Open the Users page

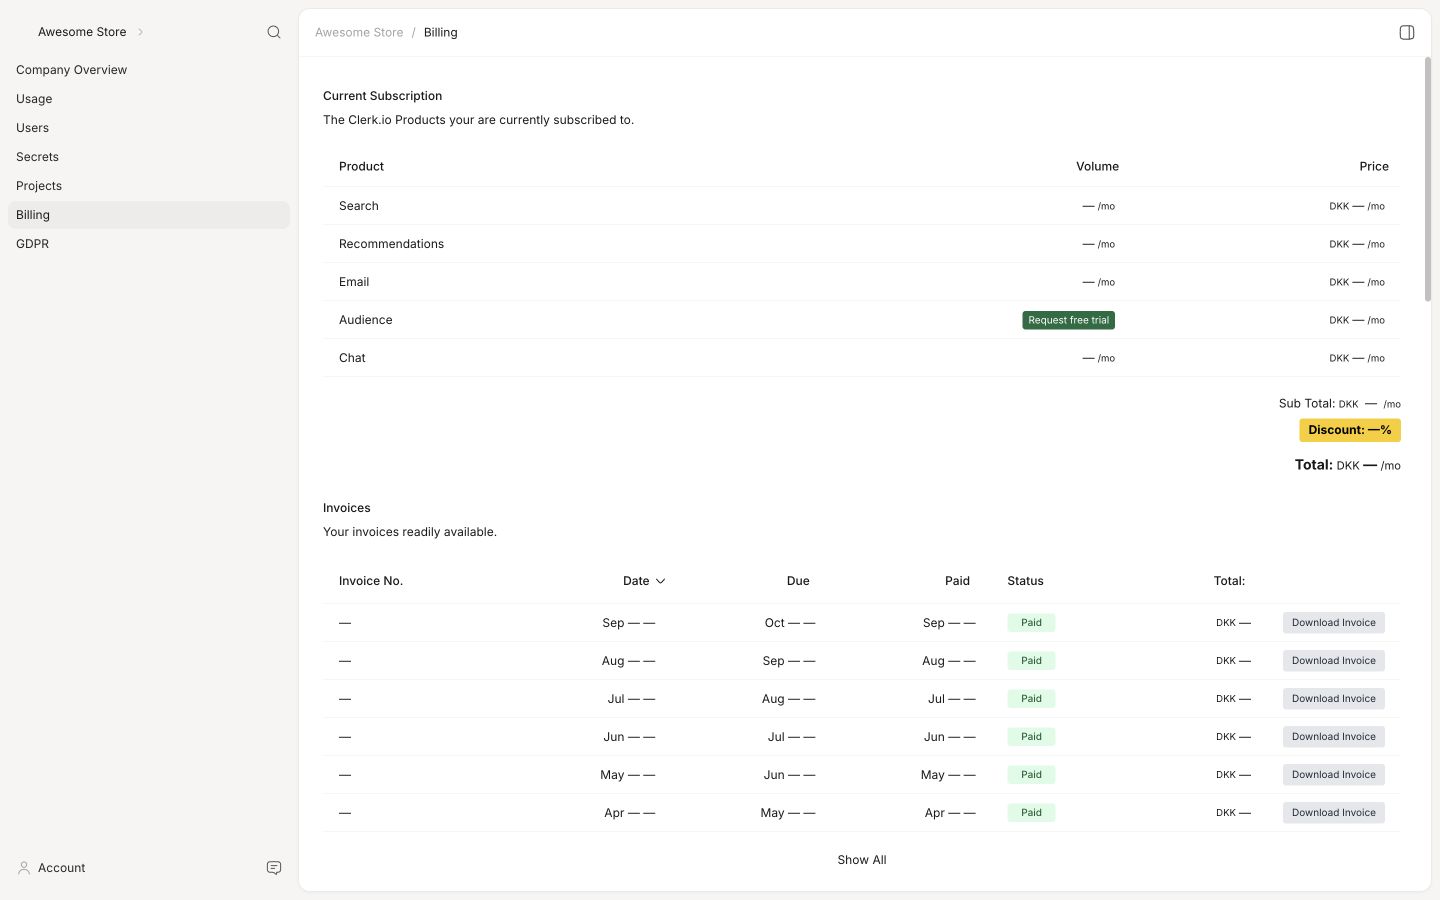click(x=149, y=128)
